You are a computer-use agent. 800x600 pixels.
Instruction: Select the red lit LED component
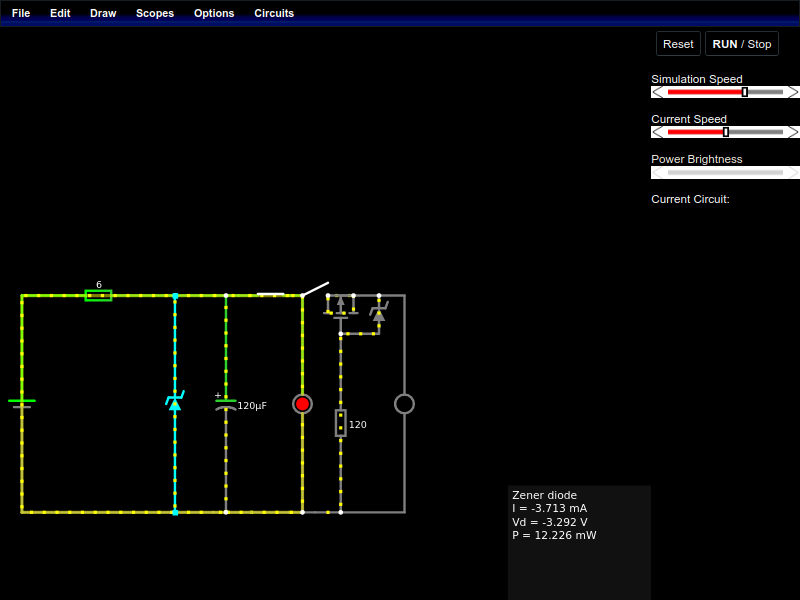(302, 404)
